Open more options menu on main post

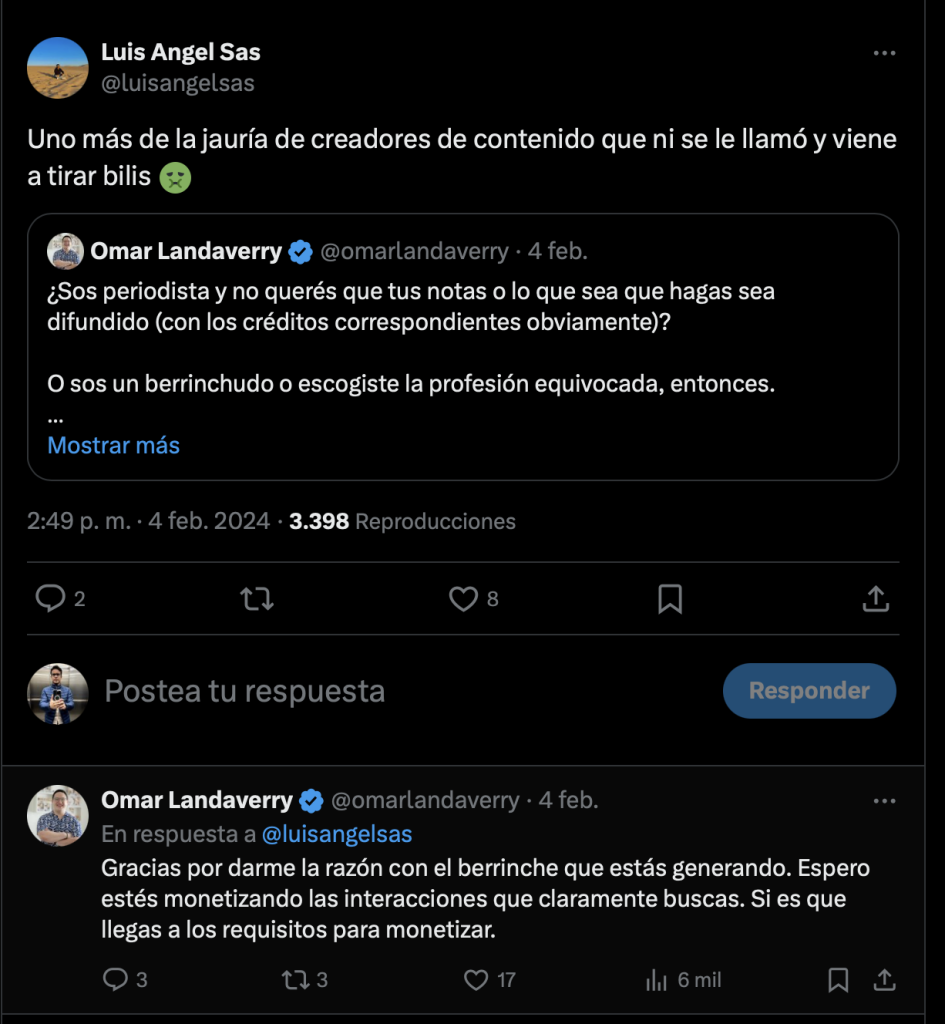(884, 53)
